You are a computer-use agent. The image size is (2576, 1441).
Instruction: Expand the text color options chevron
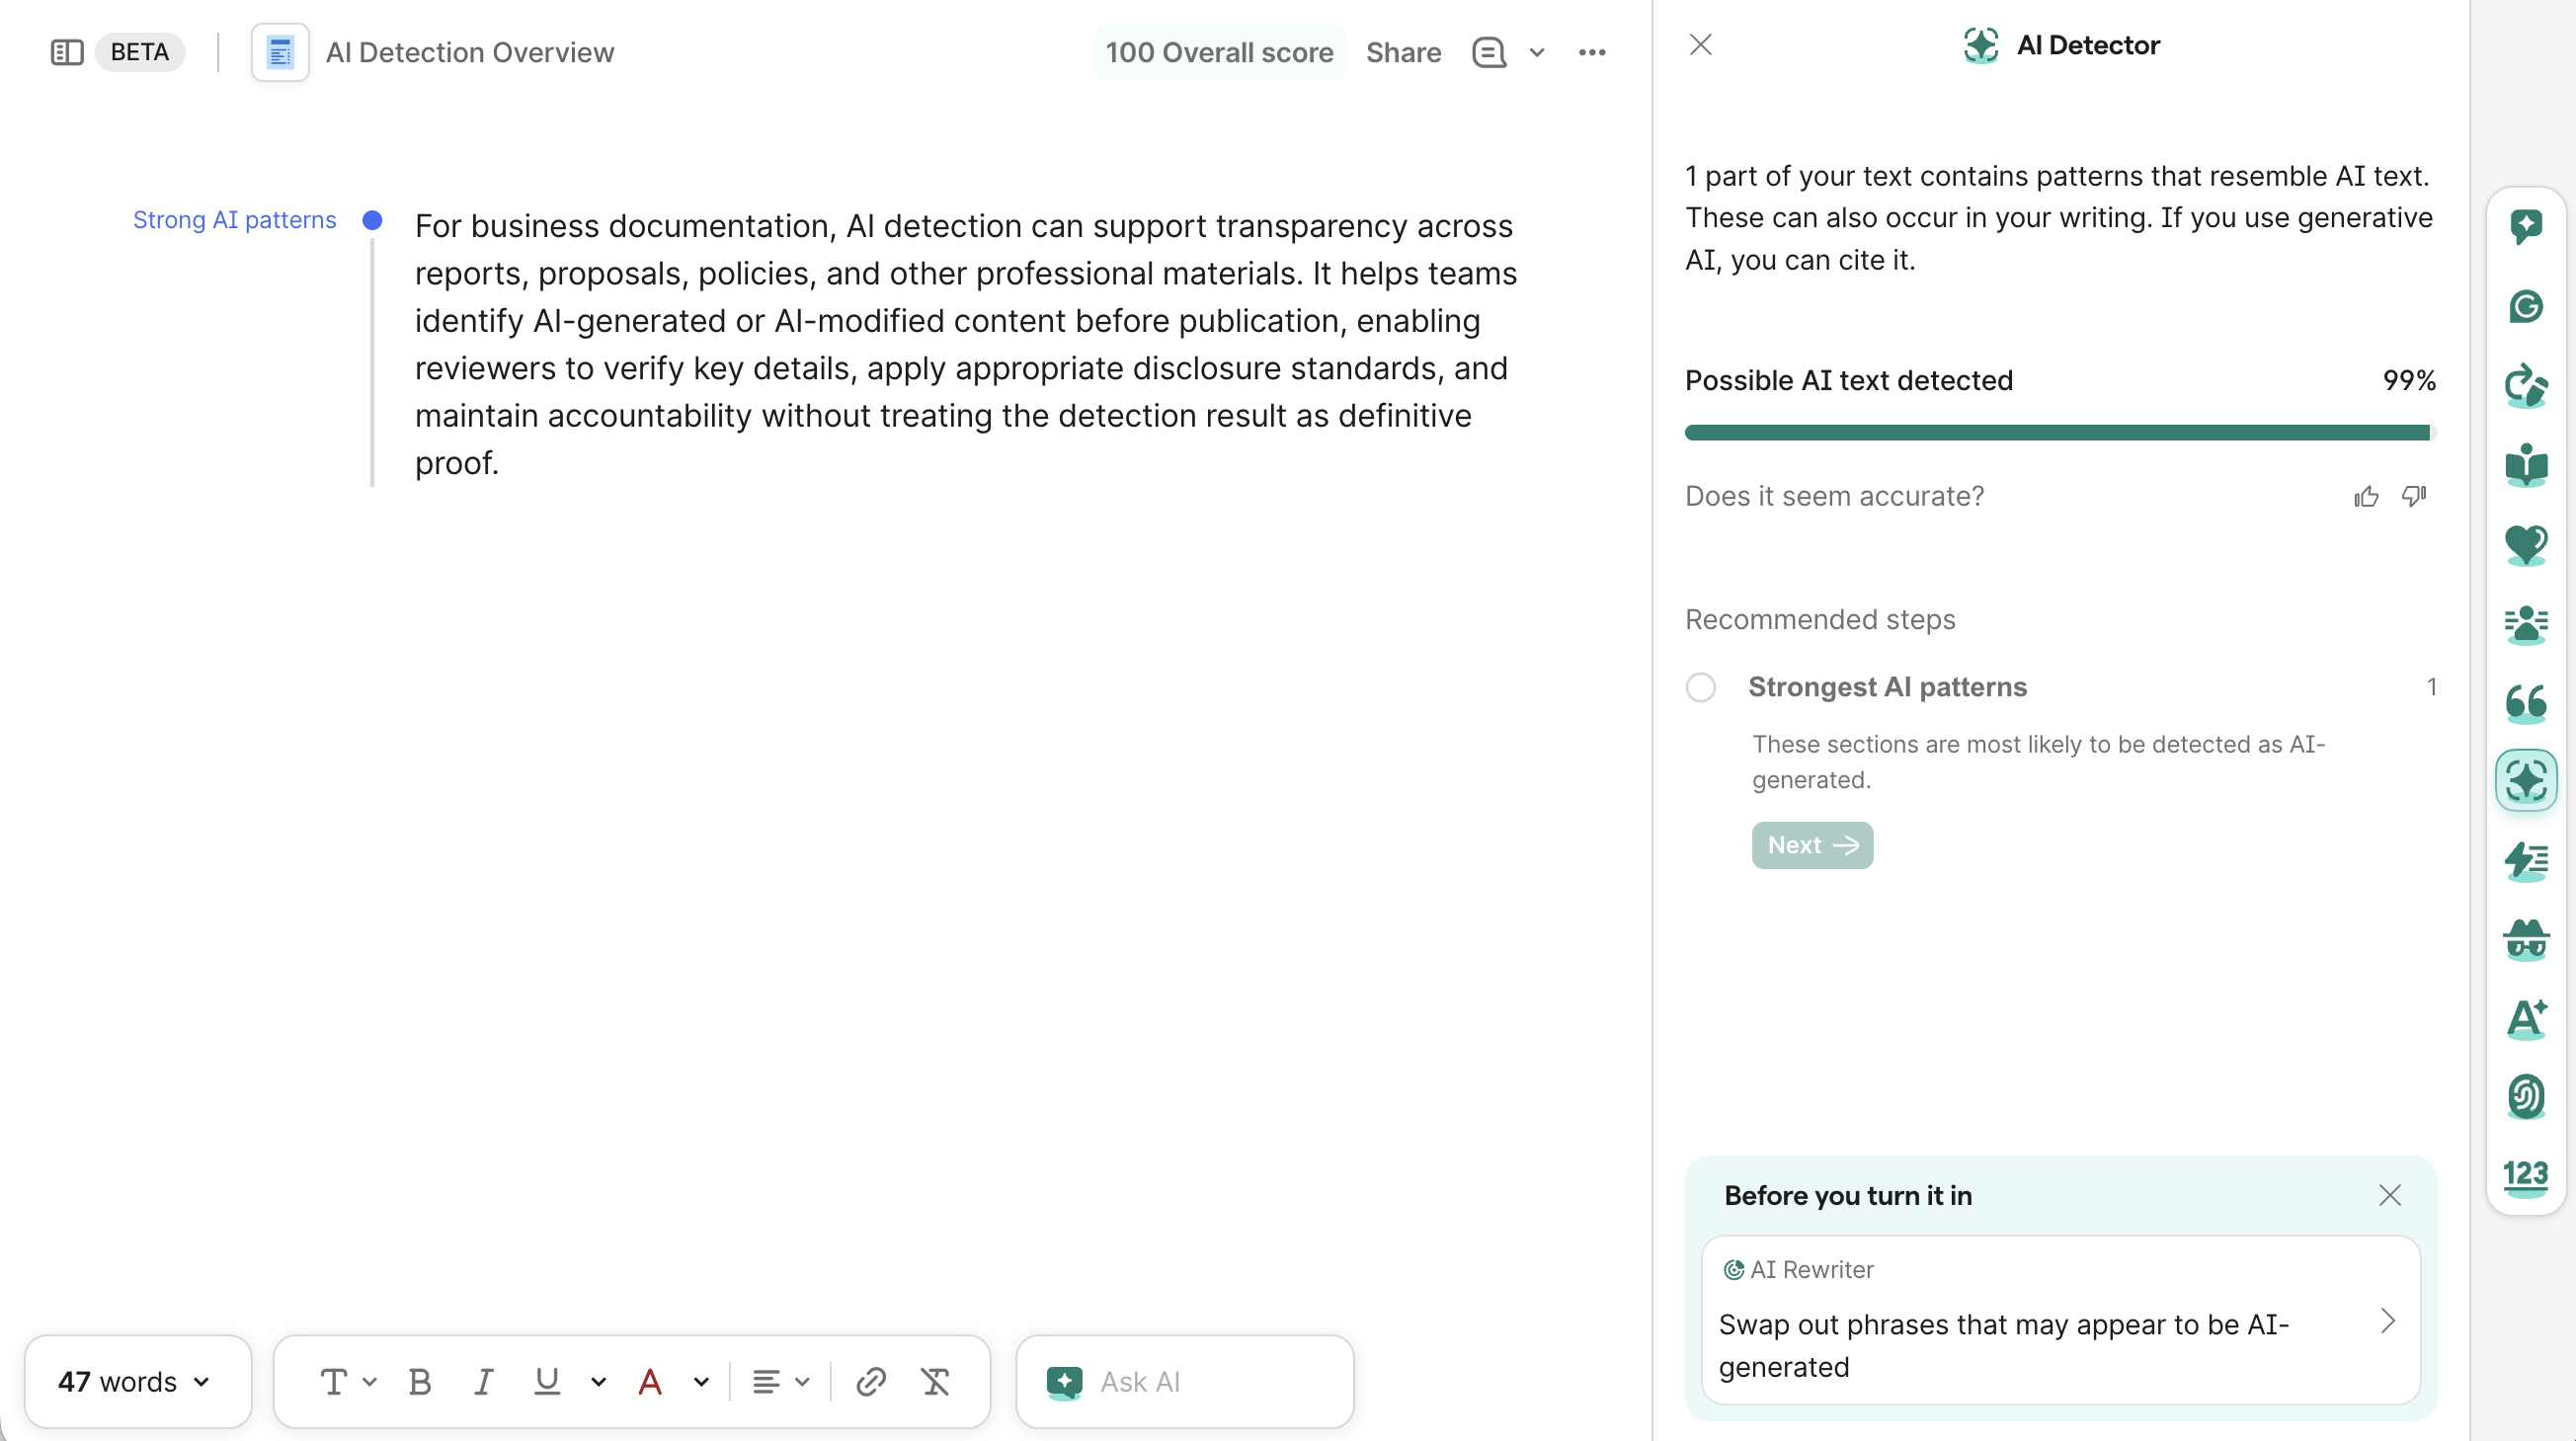point(702,1382)
